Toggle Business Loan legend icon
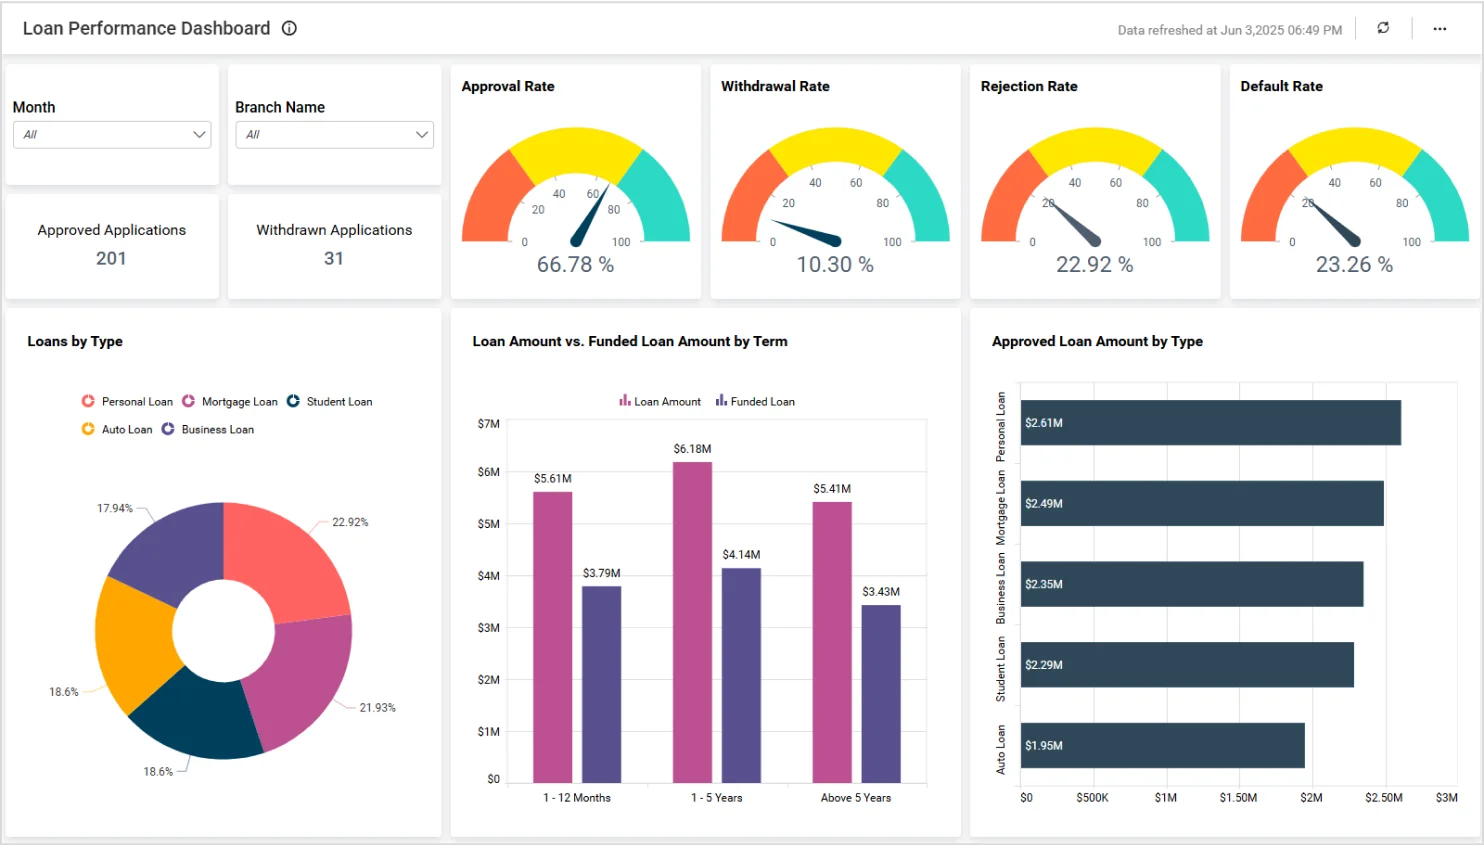 tap(168, 429)
